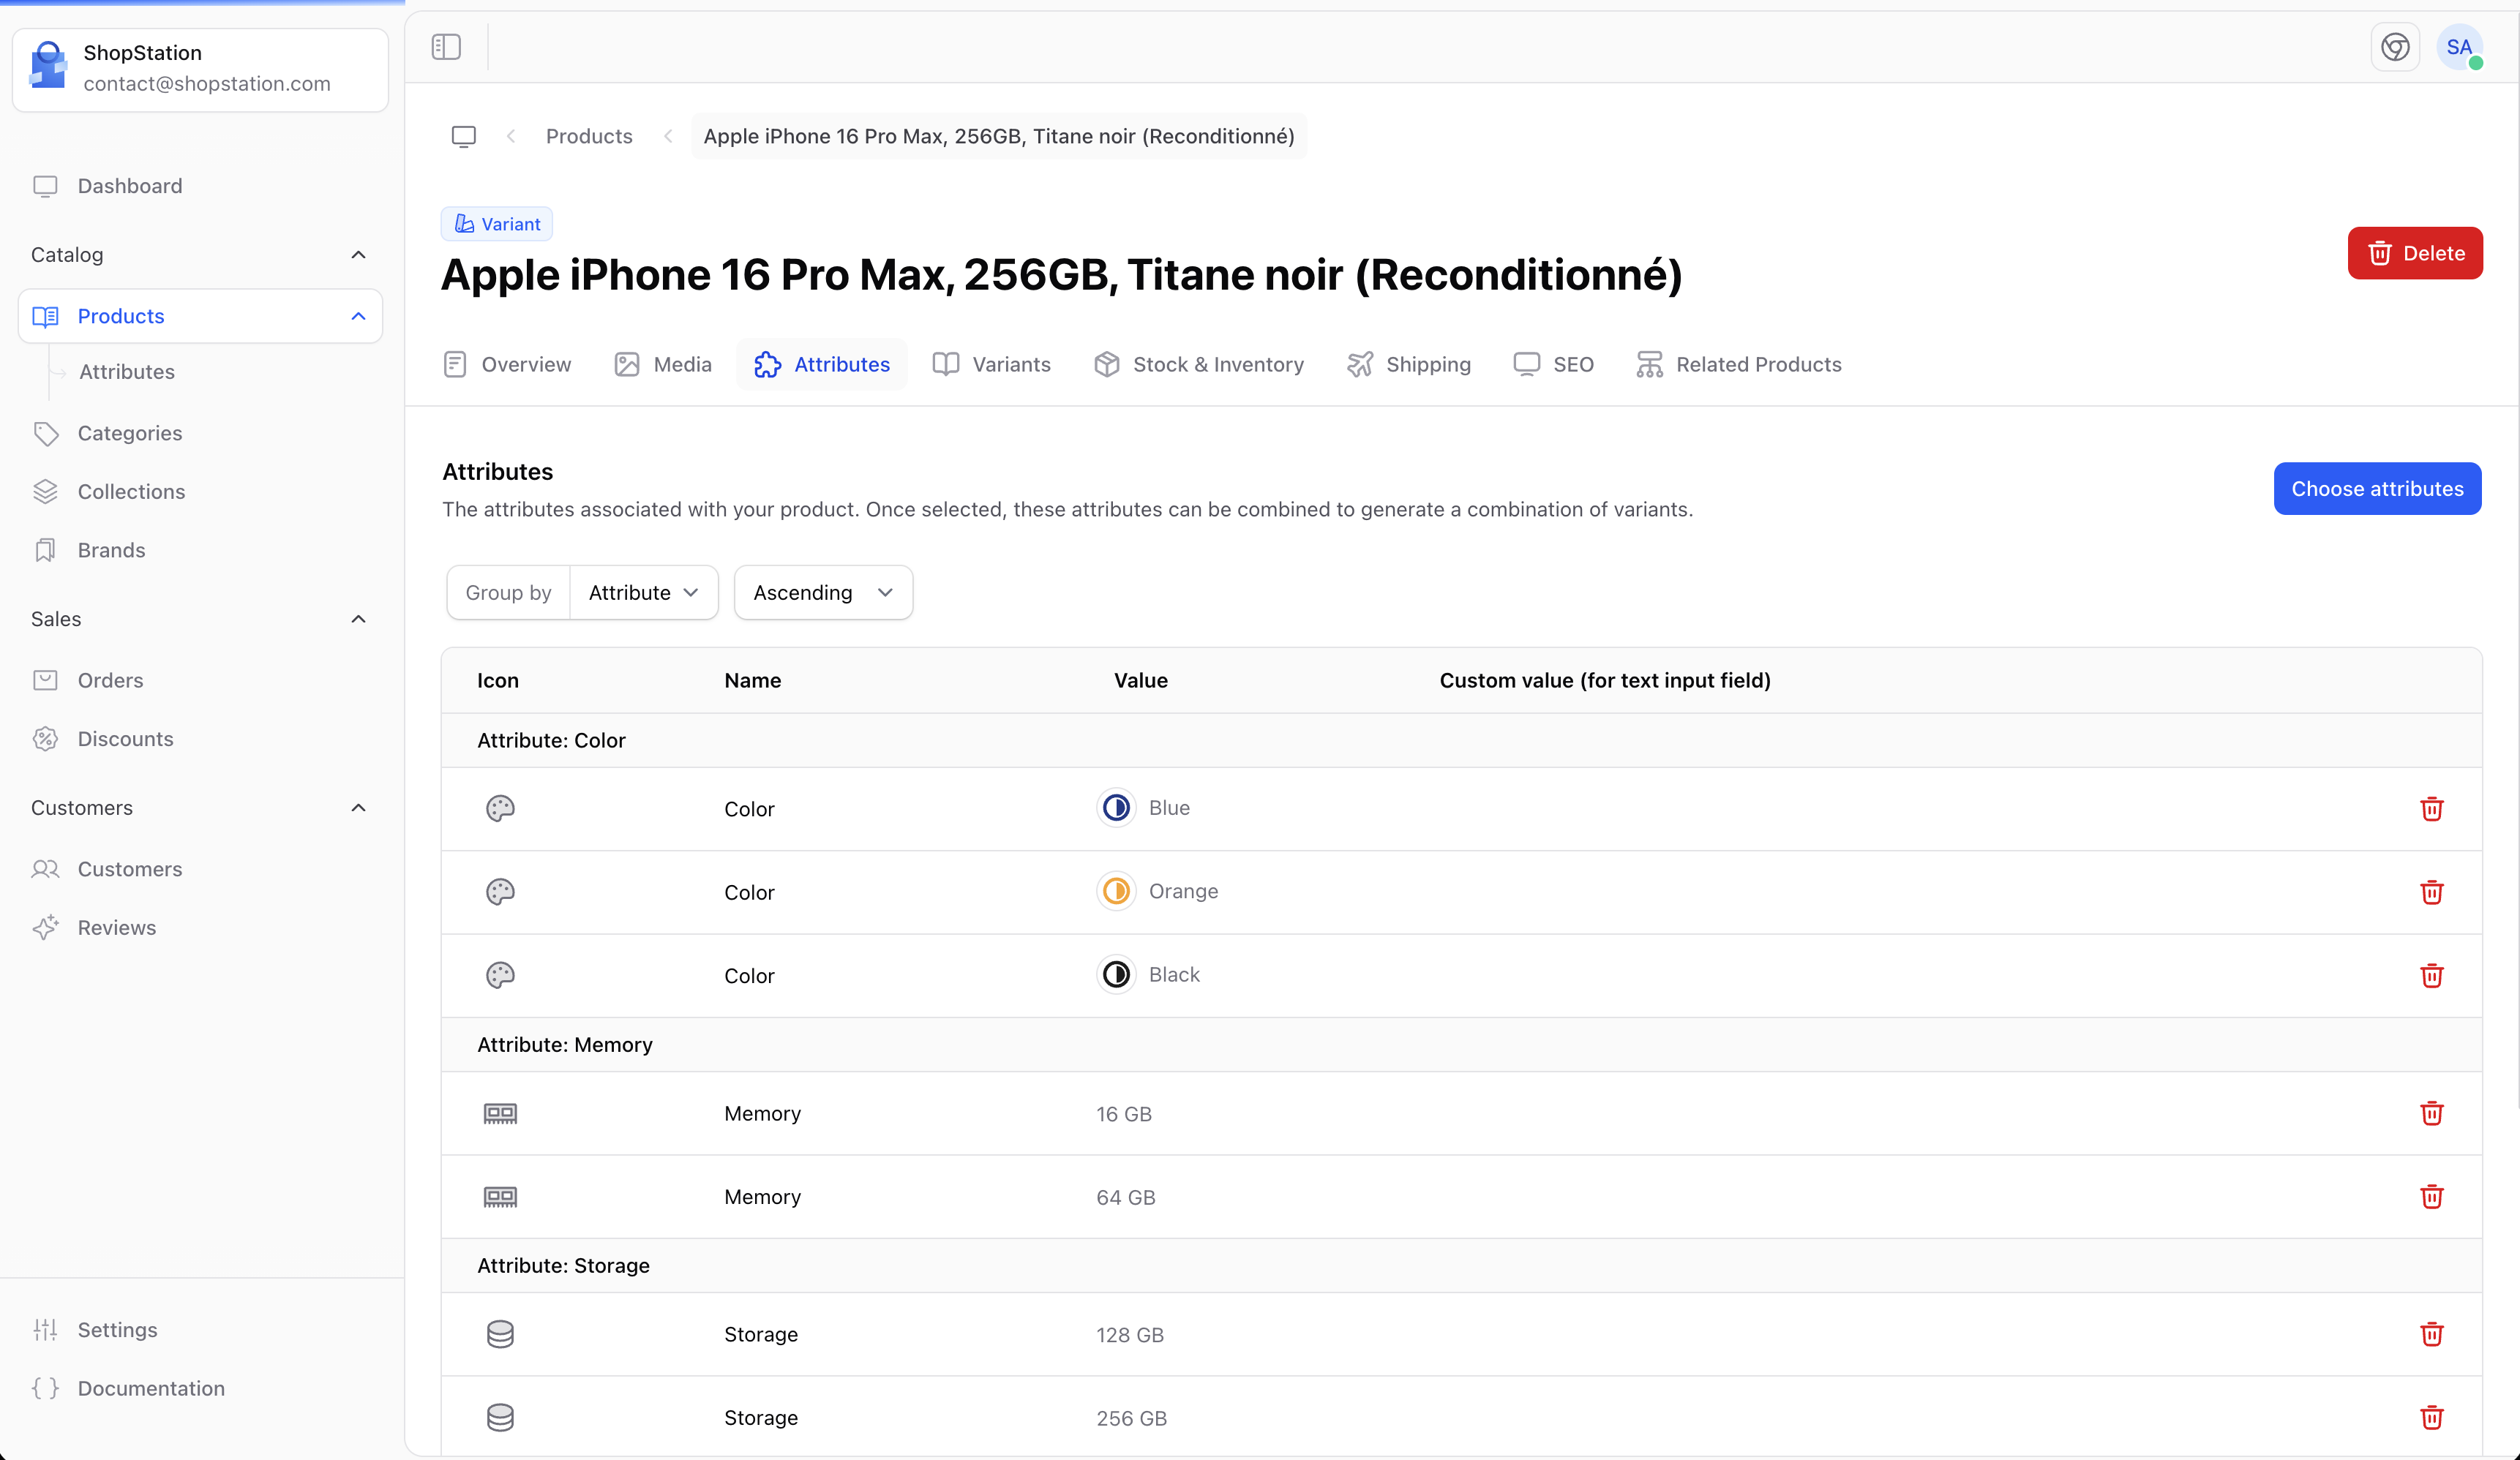Remove the 256 GB storage attribute

(2432, 1418)
